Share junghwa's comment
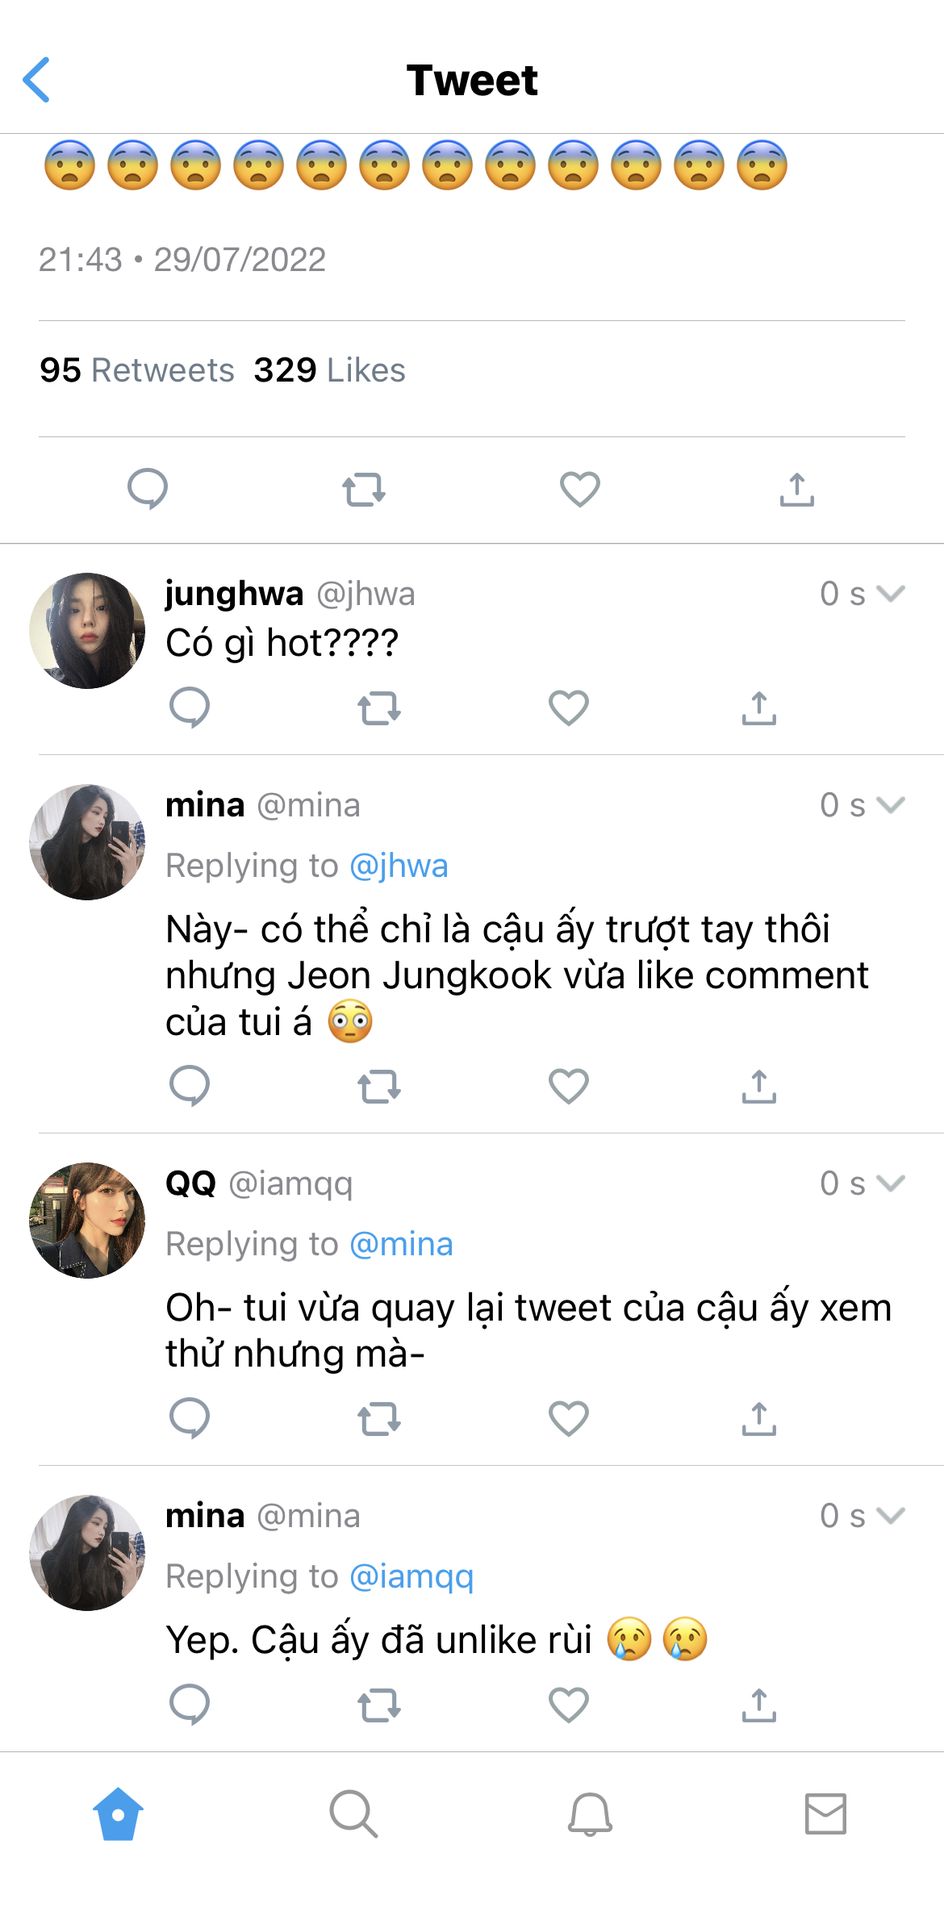The image size is (944, 1920). tap(759, 708)
